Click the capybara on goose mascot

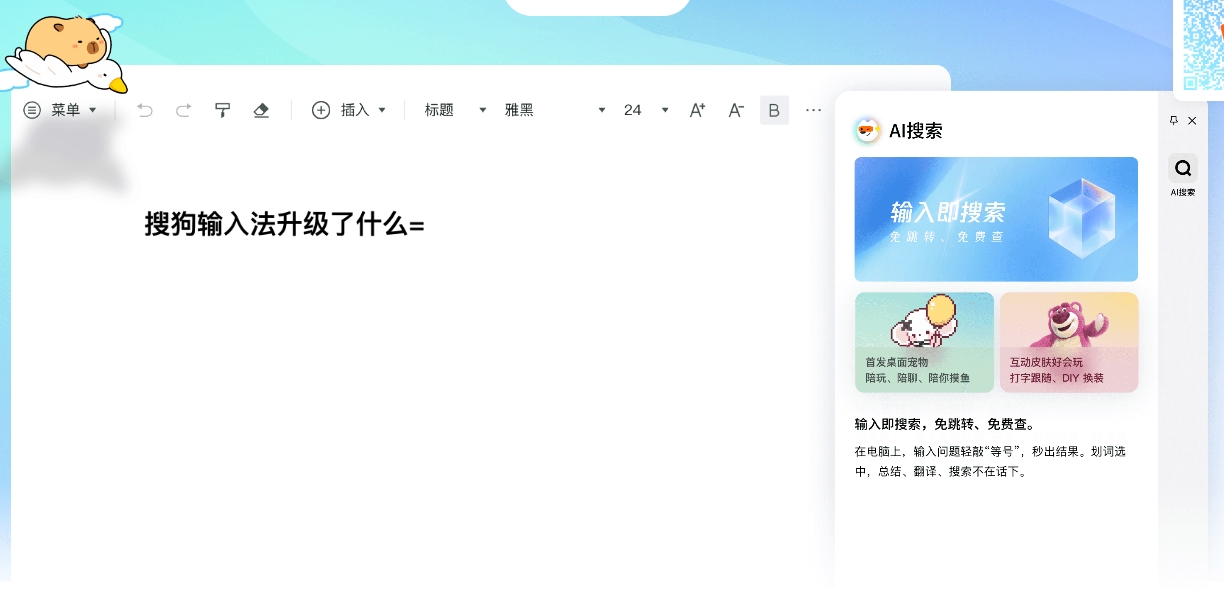click(66, 54)
